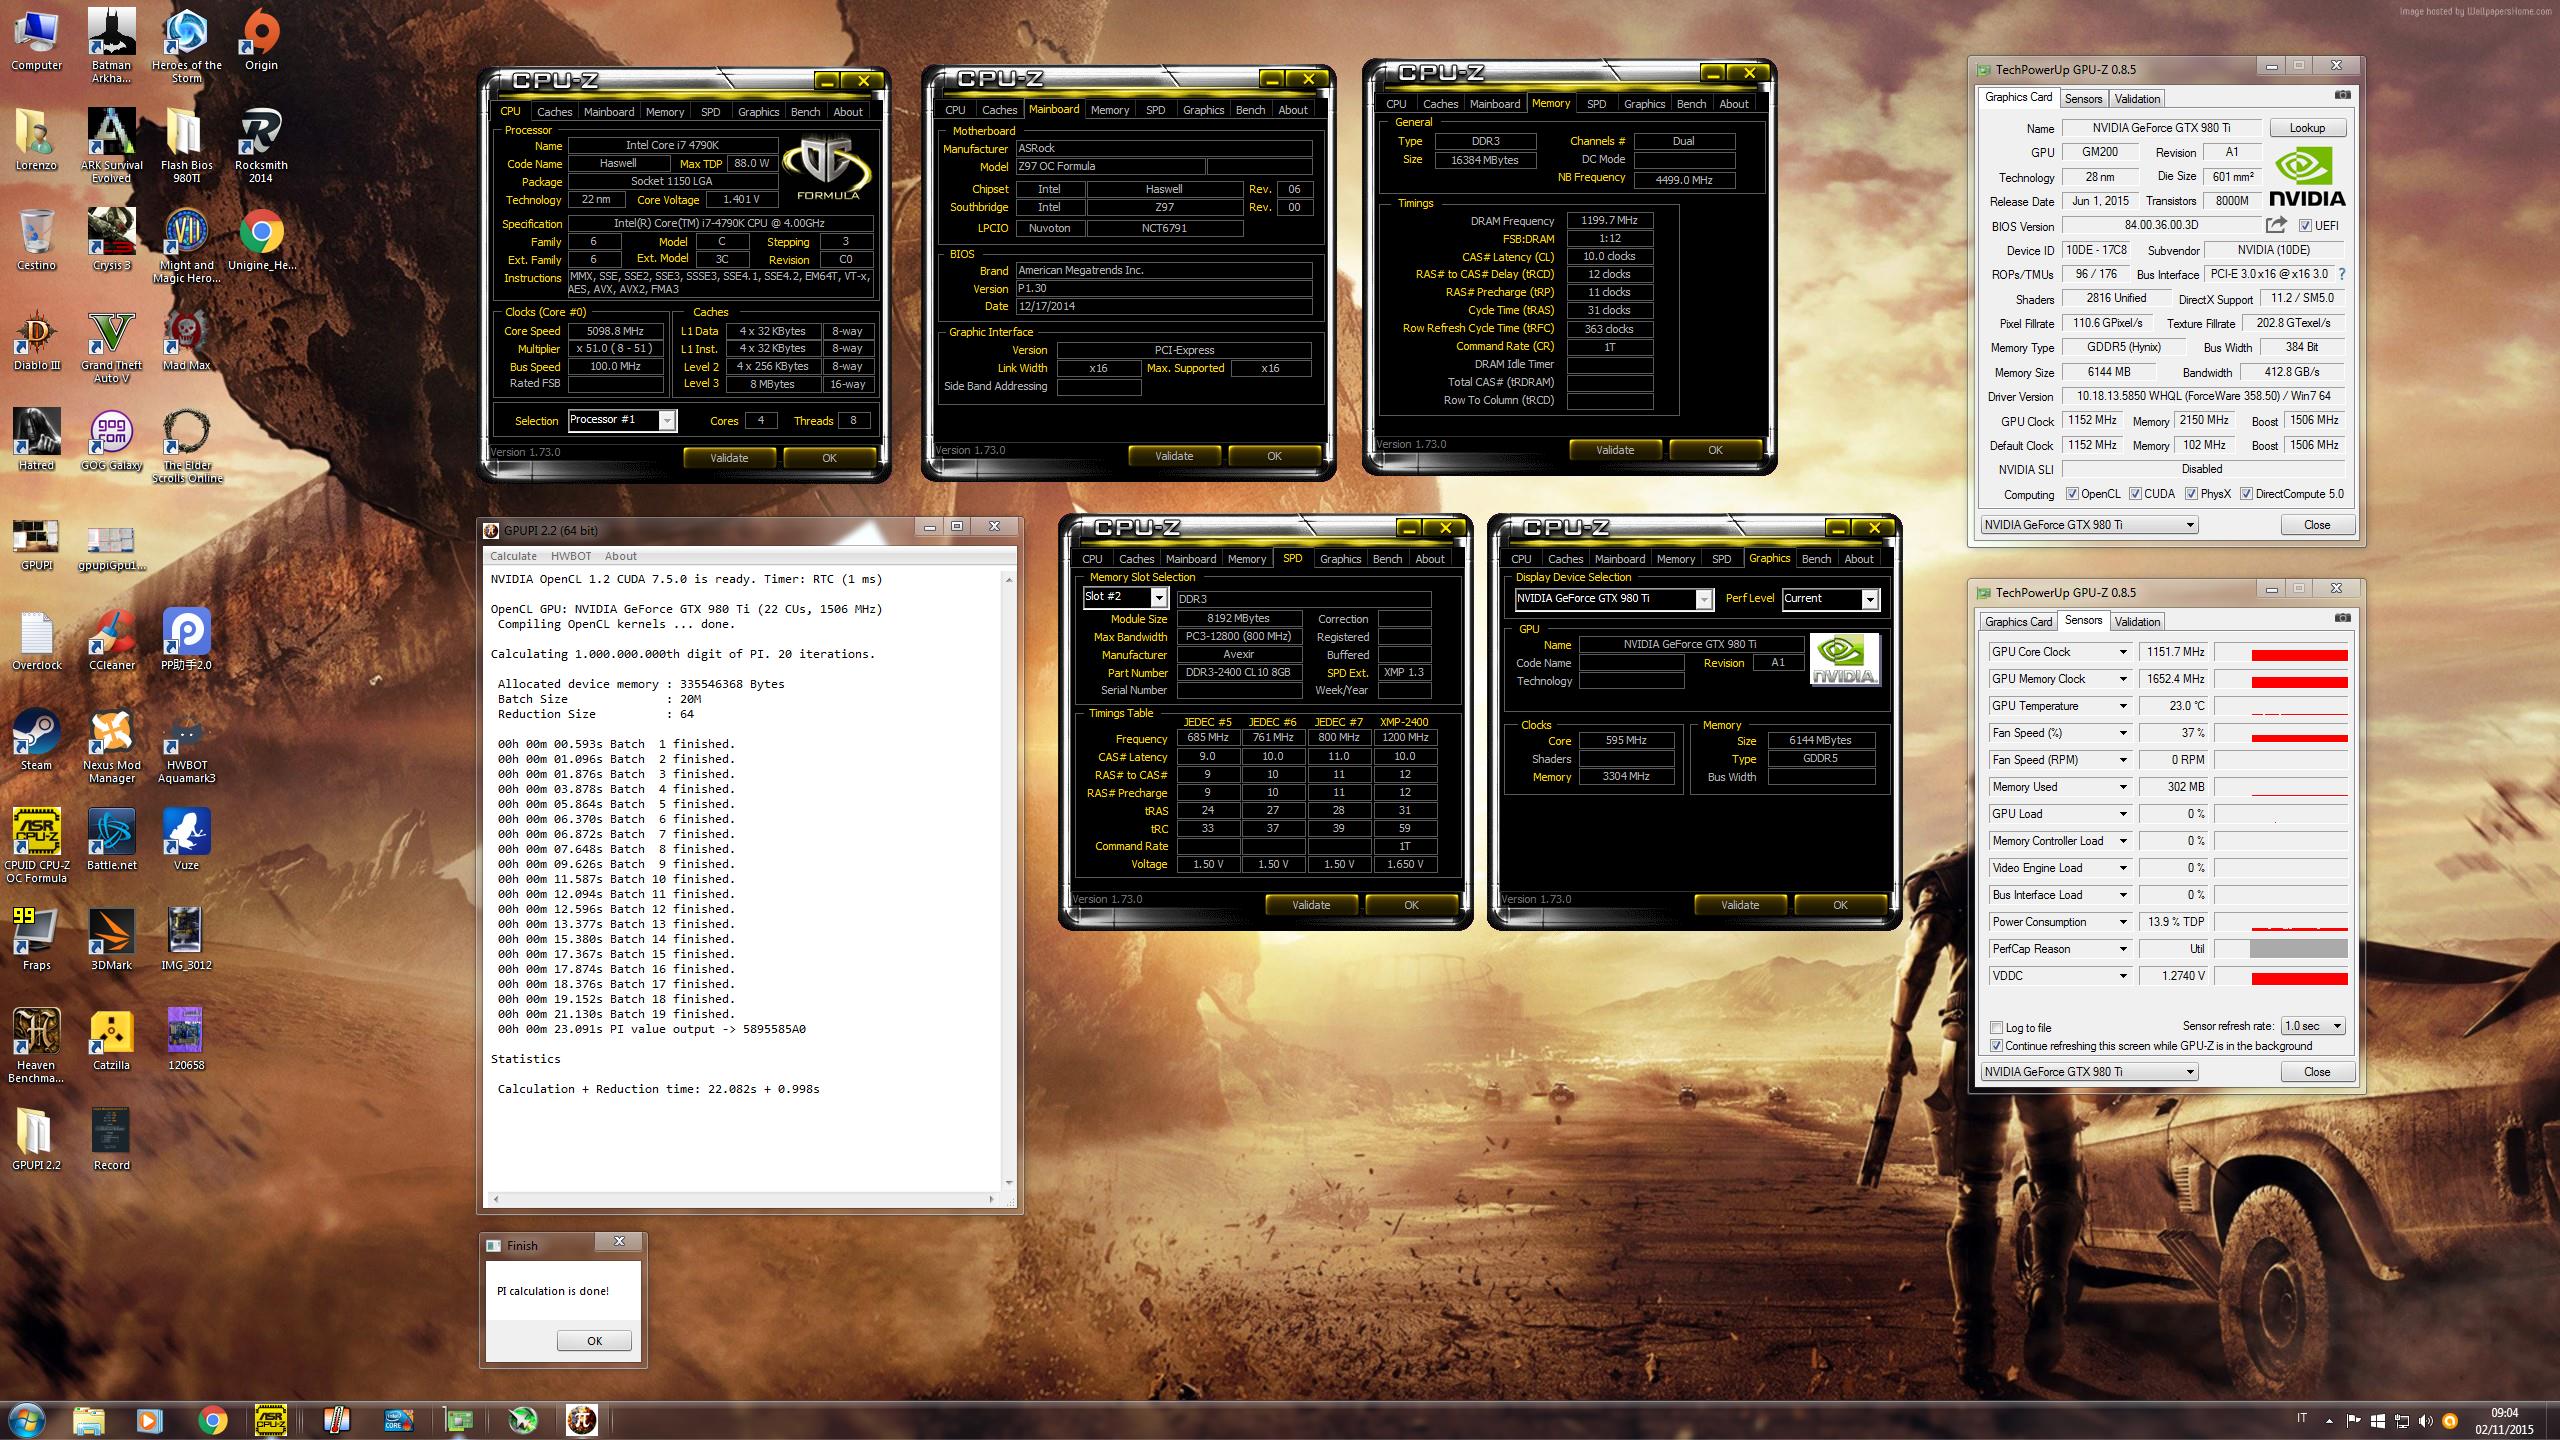Image resolution: width=2560 pixels, height=1440 pixels.
Task: Launch 3DMark desktop shortcut
Action: click(111, 938)
